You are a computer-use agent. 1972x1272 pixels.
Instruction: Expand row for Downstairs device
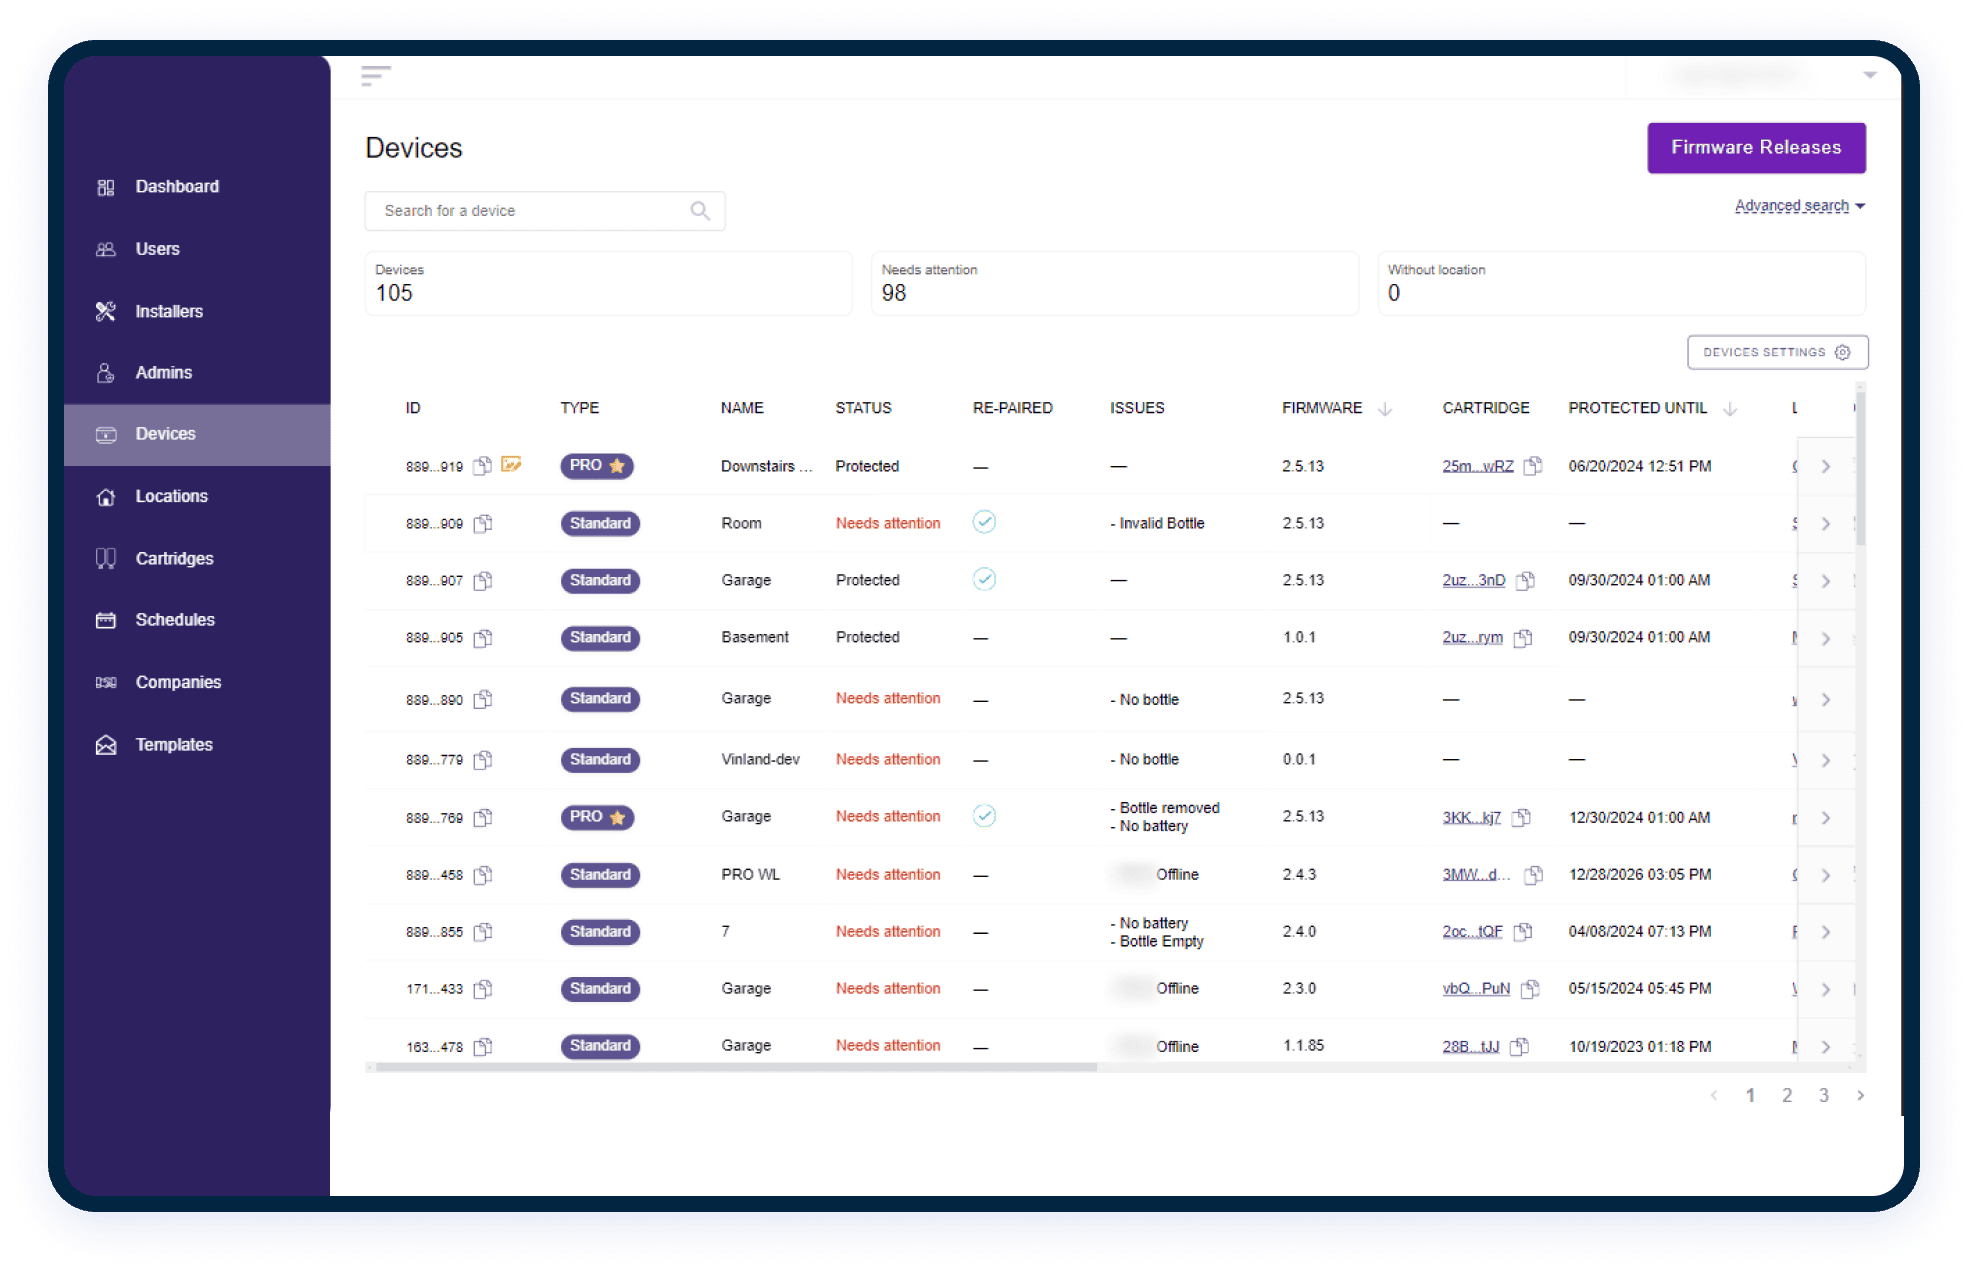click(1826, 467)
